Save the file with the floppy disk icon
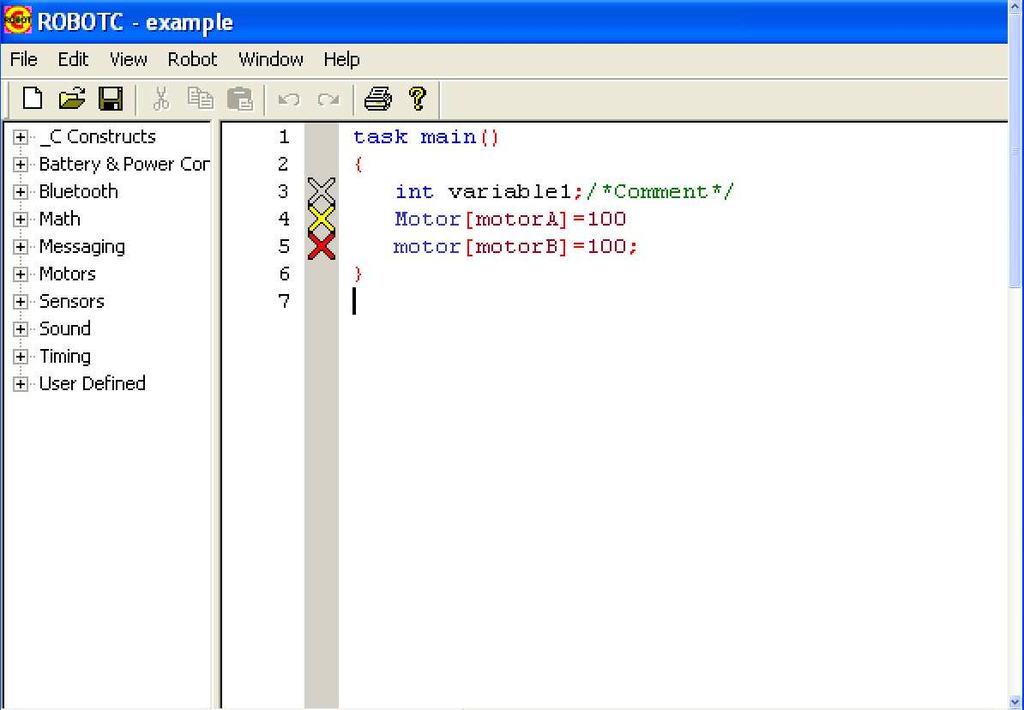This screenshot has width=1024, height=710. coord(111,99)
